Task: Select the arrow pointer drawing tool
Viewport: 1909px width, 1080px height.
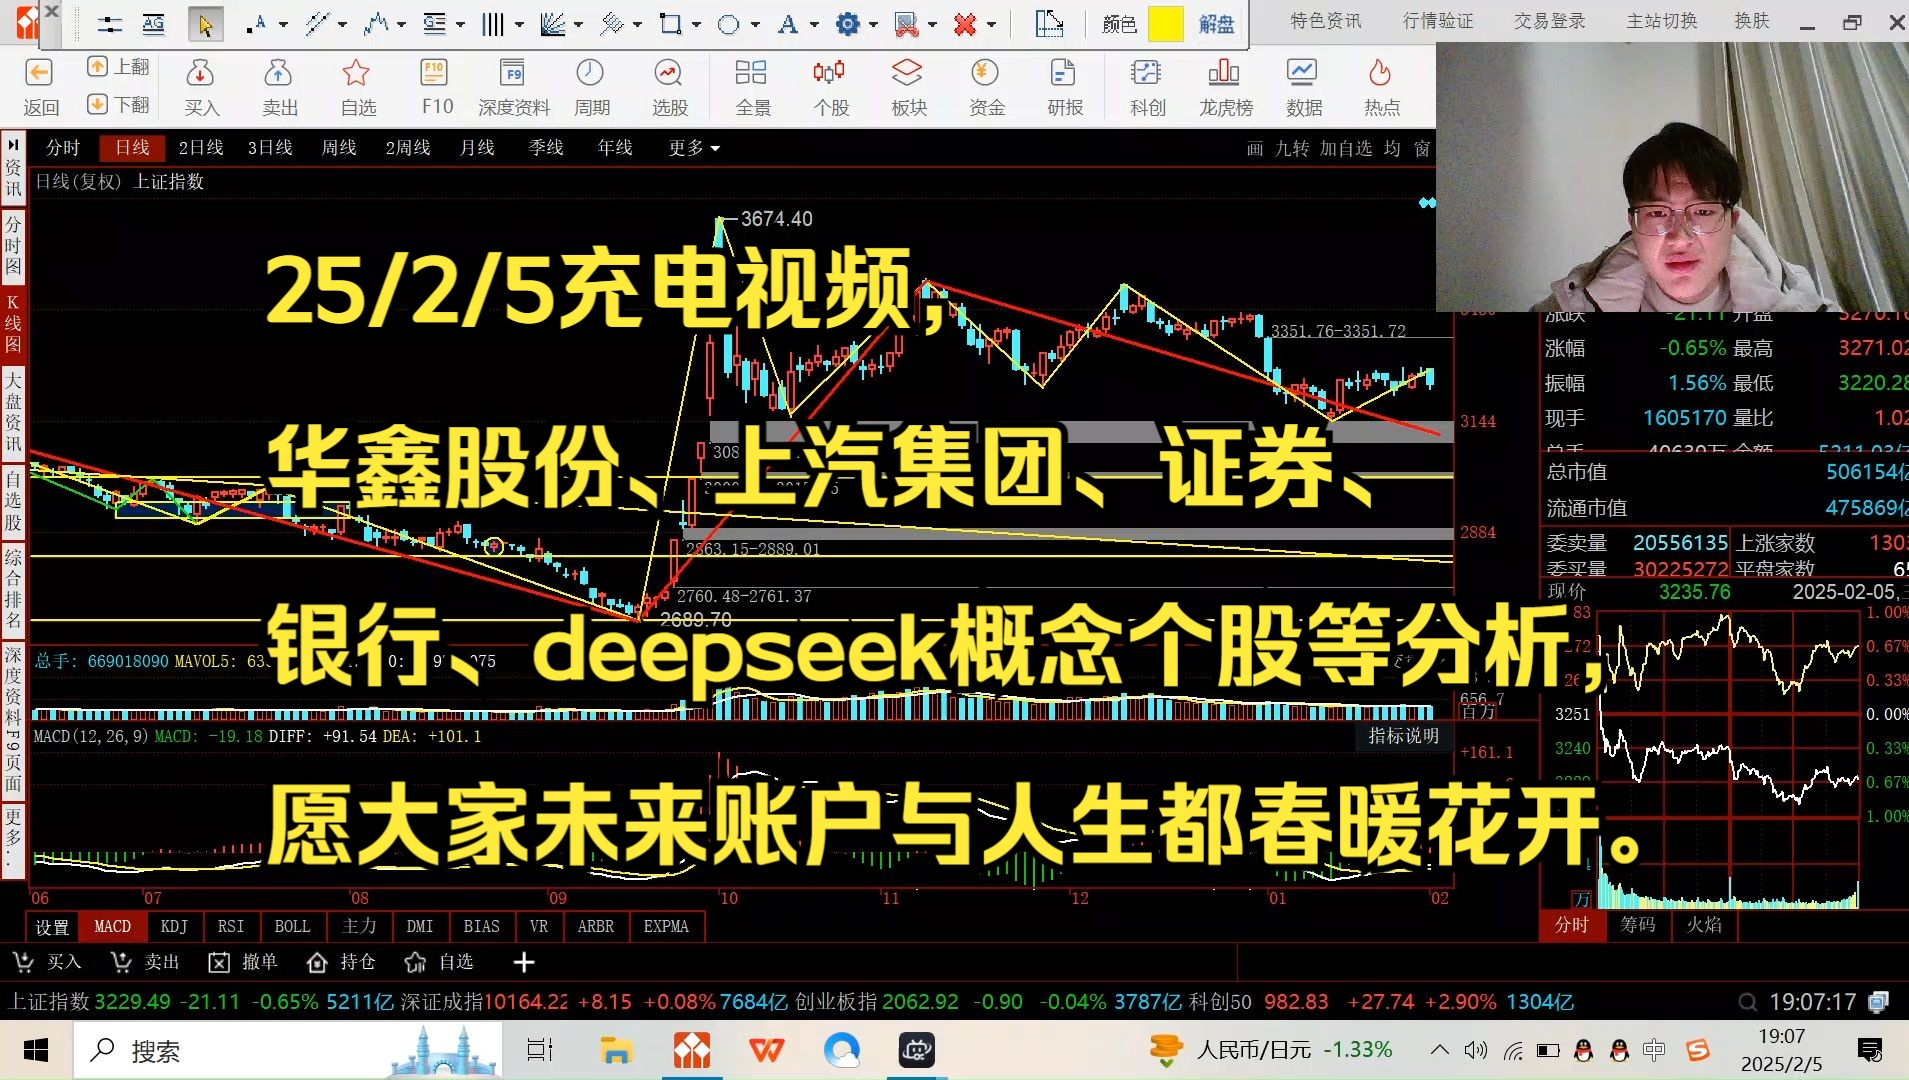Action: tap(205, 24)
